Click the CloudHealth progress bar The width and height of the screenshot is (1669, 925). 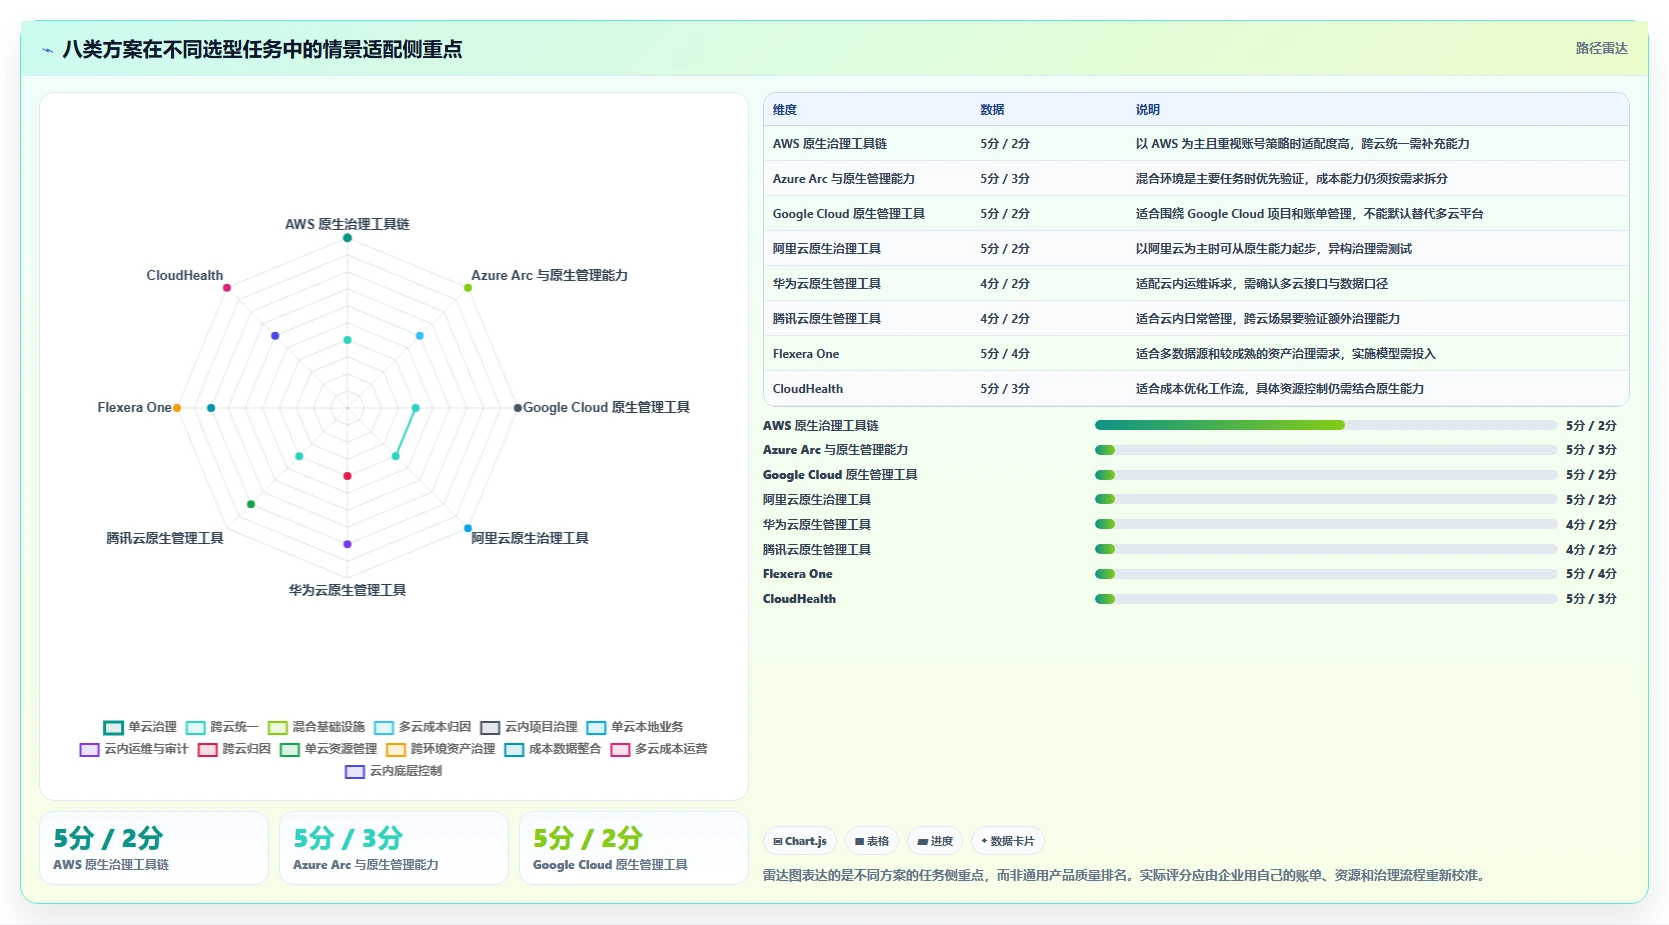[x=1326, y=599]
